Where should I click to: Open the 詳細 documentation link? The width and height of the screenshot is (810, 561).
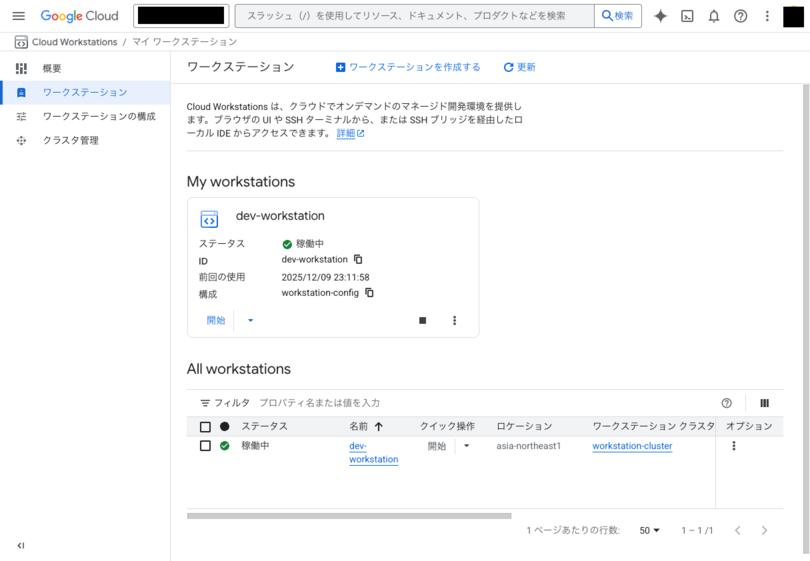(350, 133)
